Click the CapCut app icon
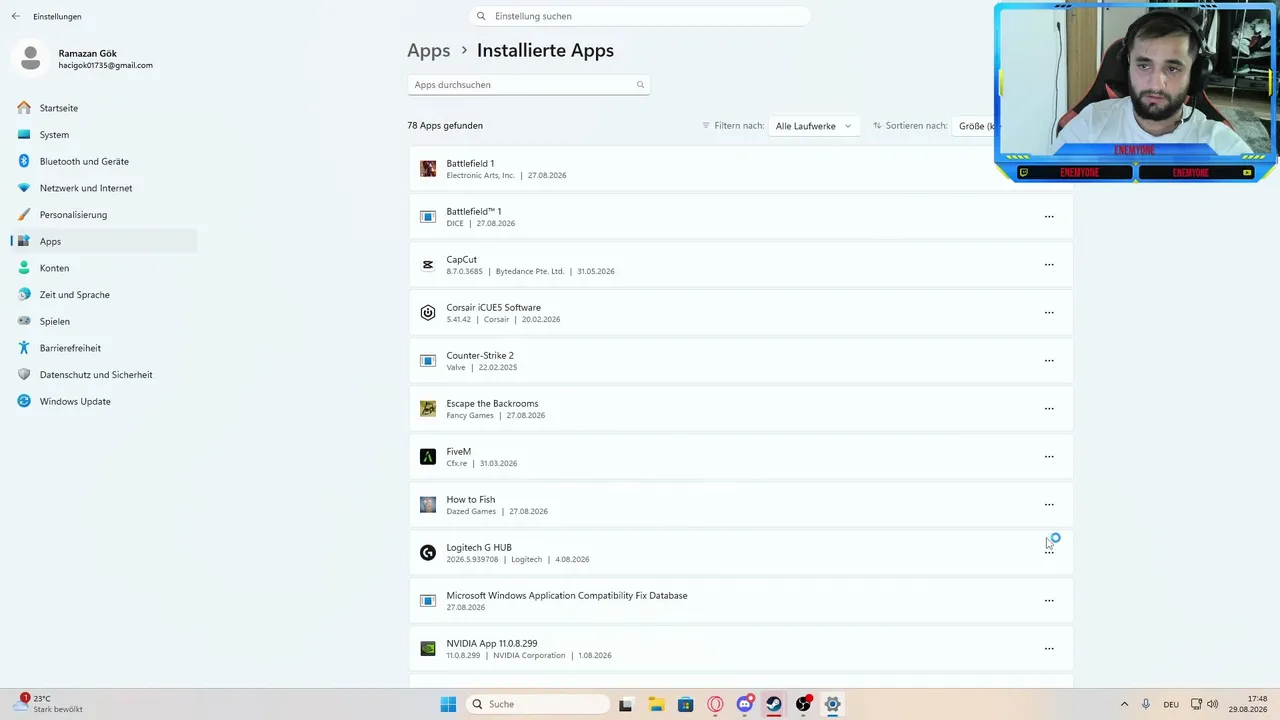This screenshot has height=720, width=1280. pyautogui.click(x=428, y=264)
